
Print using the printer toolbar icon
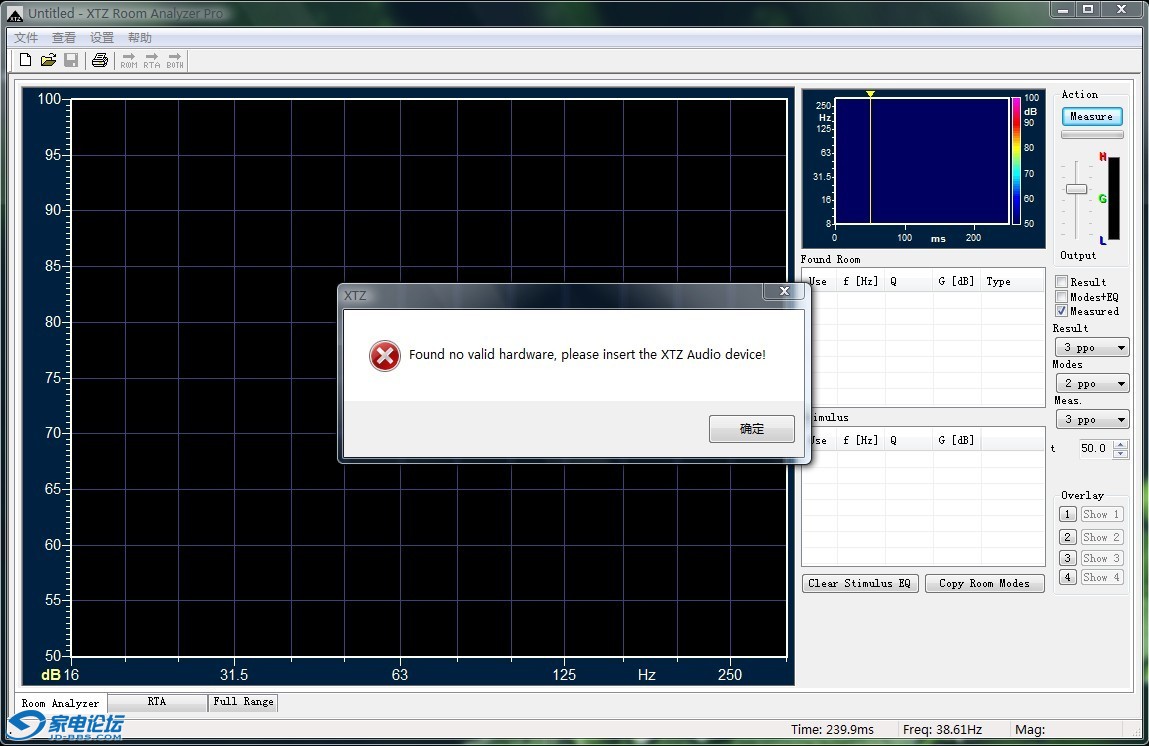tap(100, 60)
